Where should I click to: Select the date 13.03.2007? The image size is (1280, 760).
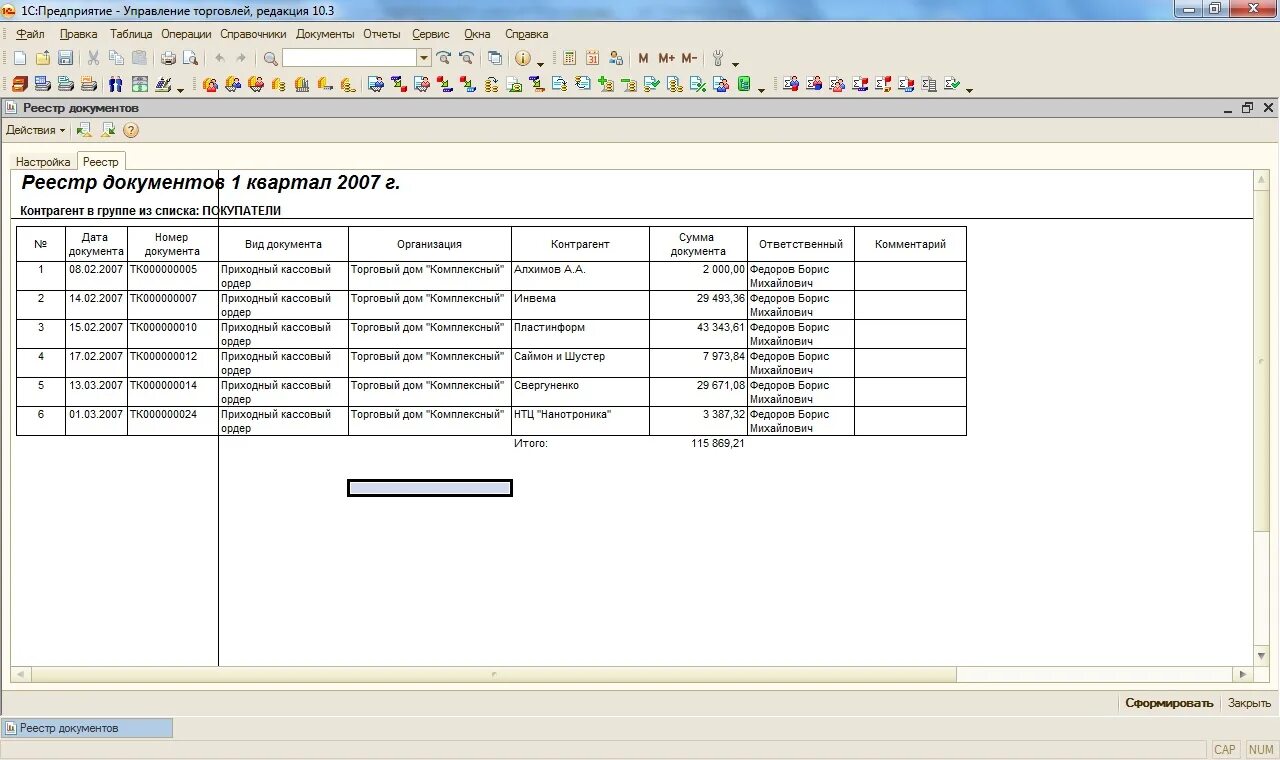(96, 393)
